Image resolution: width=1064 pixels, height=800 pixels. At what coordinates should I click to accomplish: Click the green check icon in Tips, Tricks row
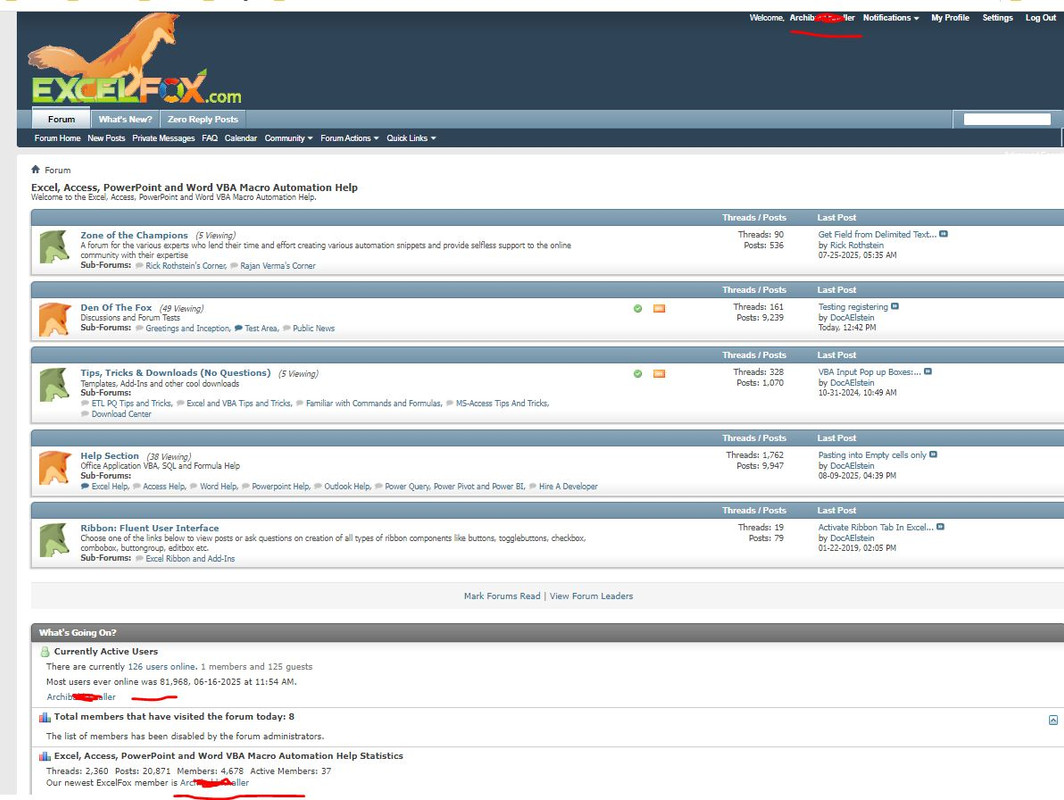(x=638, y=374)
